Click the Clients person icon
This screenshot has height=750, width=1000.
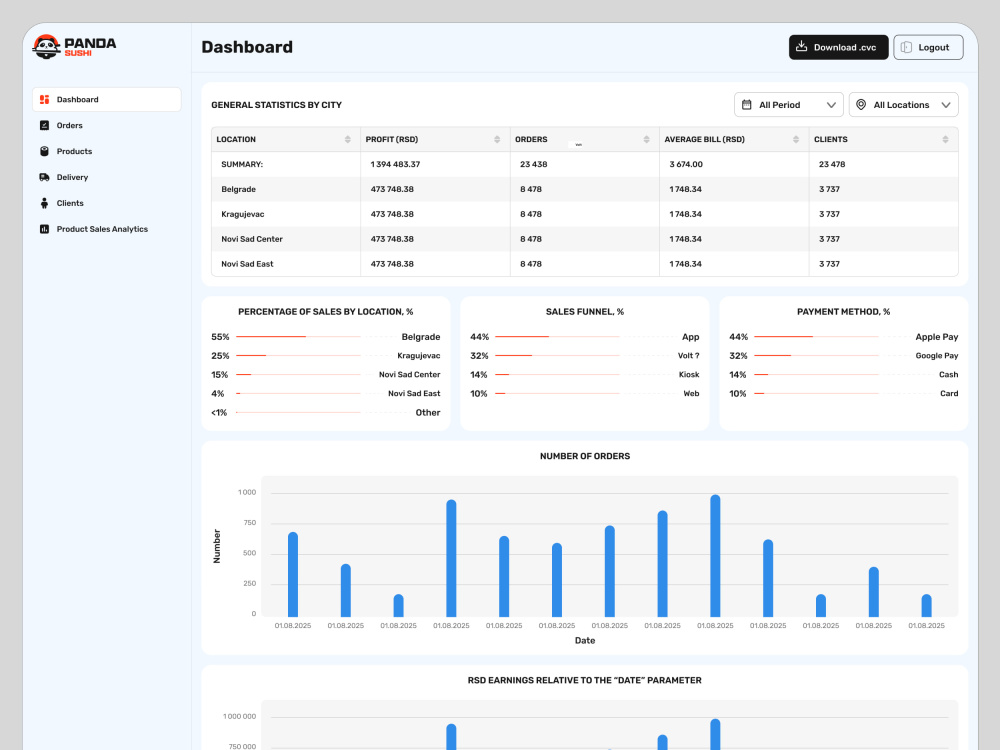pos(44,203)
